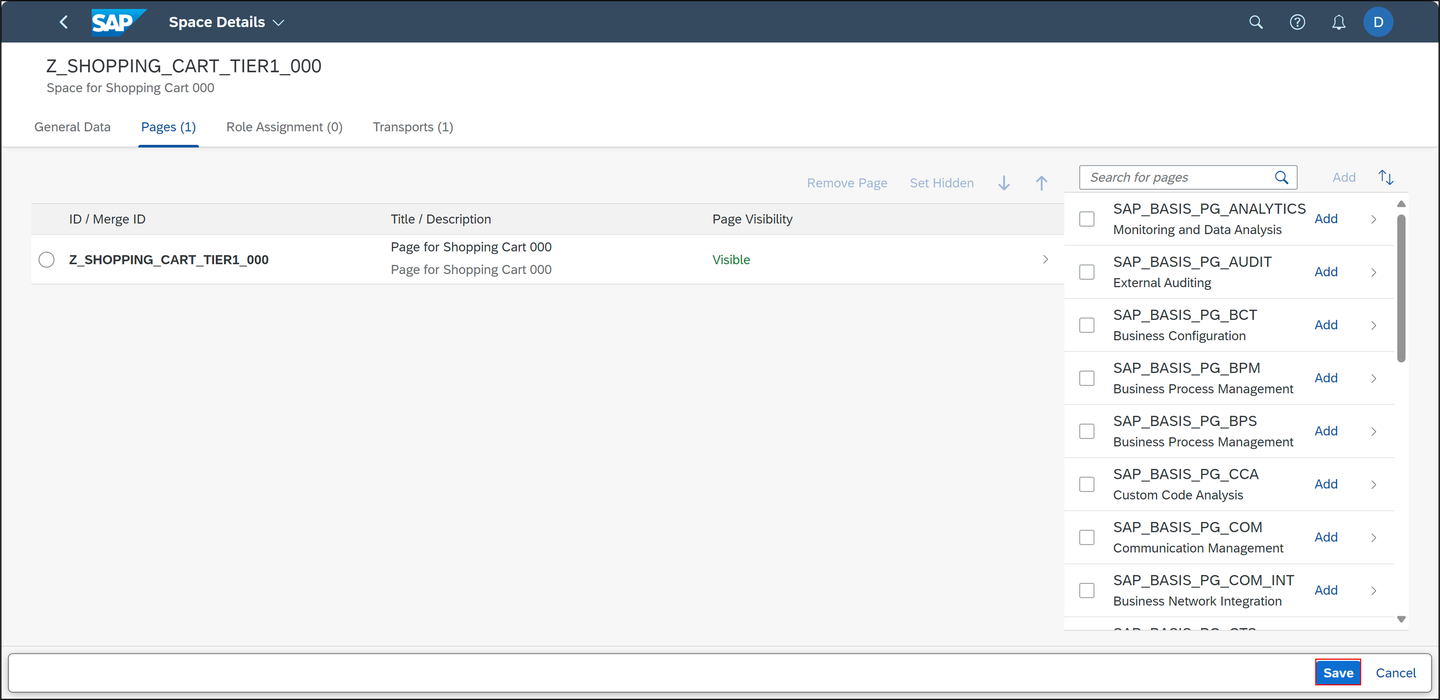Select the Z_SHOPPING_CART_TIER1_000 page radio button

coord(46,259)
